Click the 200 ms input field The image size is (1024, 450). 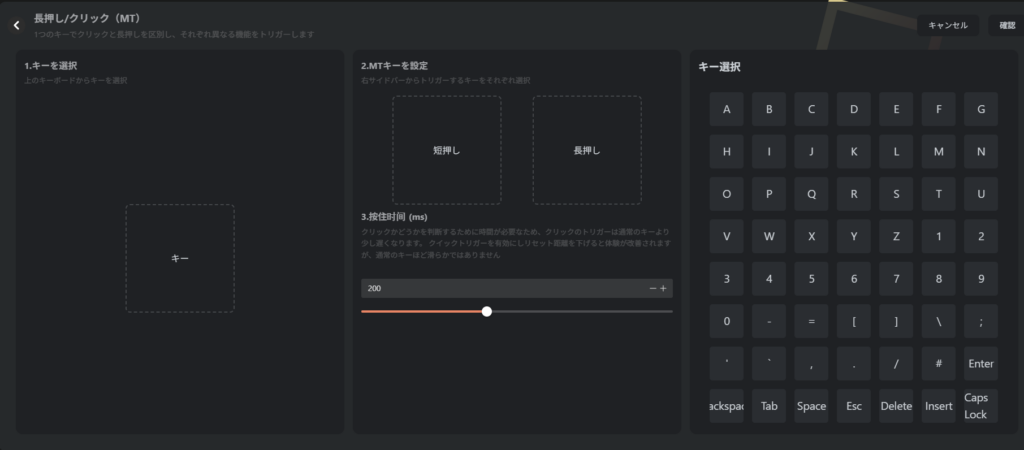(x=500, y=288)
